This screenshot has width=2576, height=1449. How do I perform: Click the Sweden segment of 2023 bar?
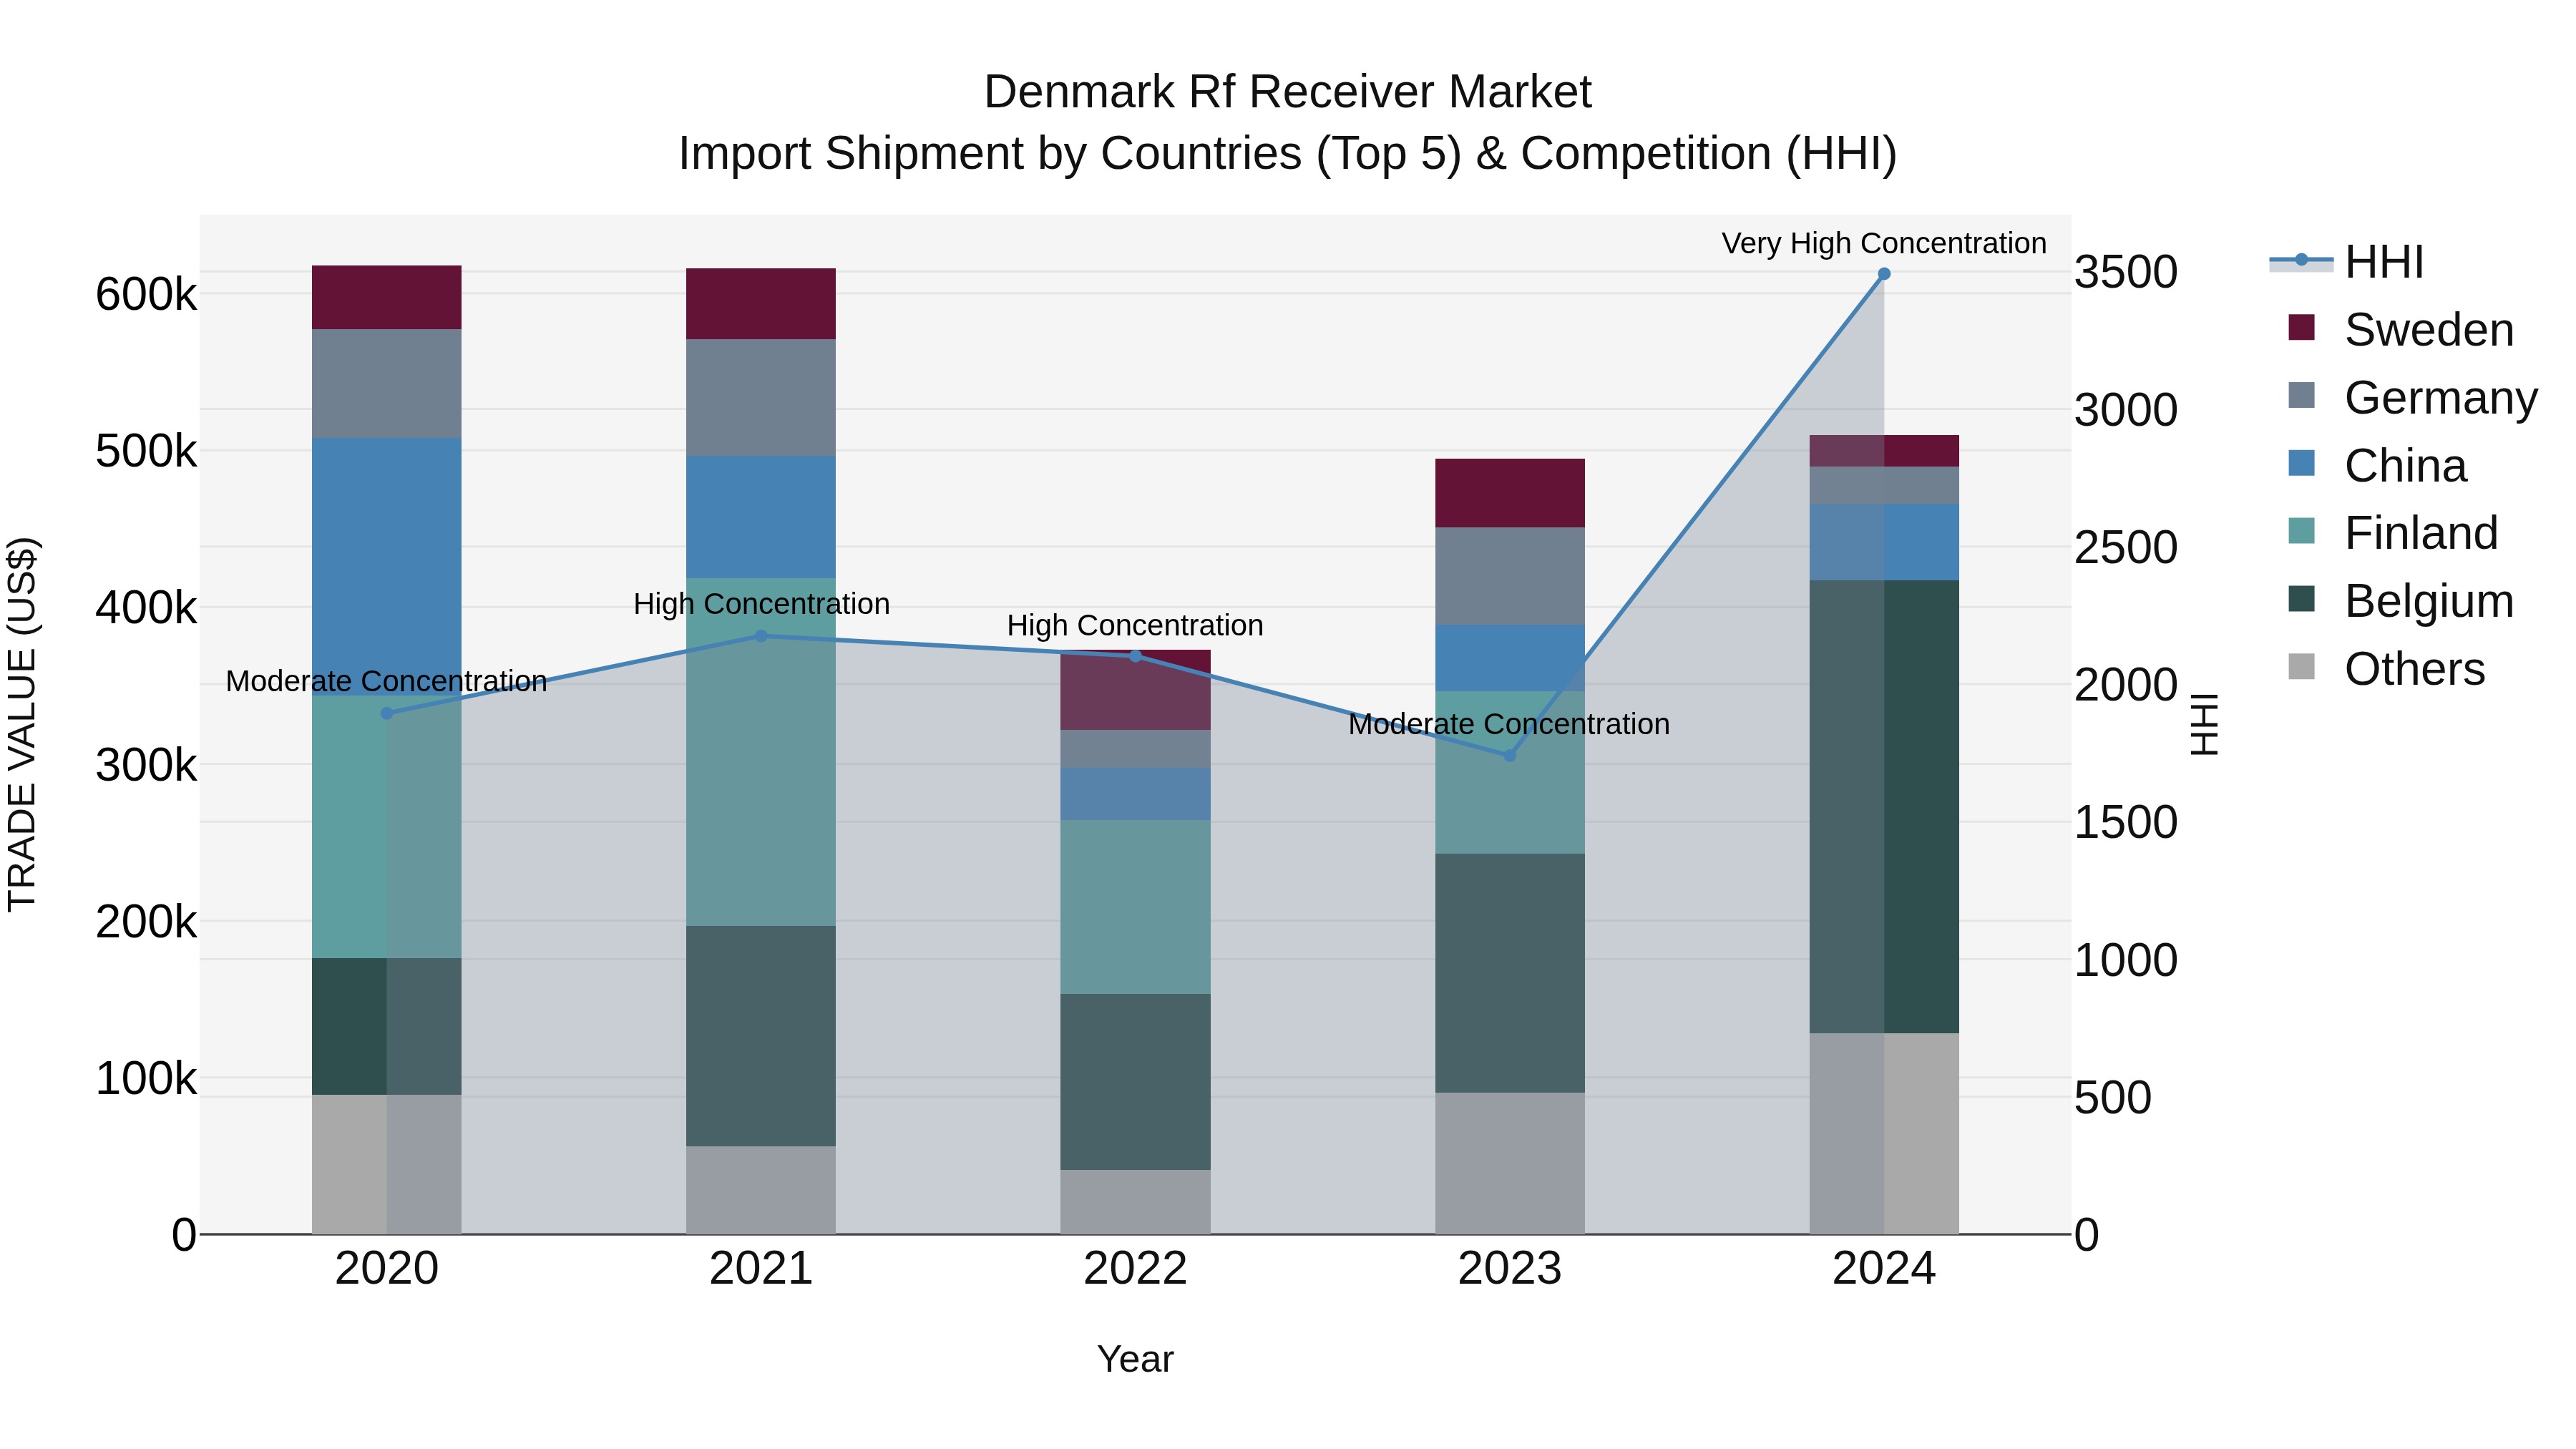click(1510, 493)
